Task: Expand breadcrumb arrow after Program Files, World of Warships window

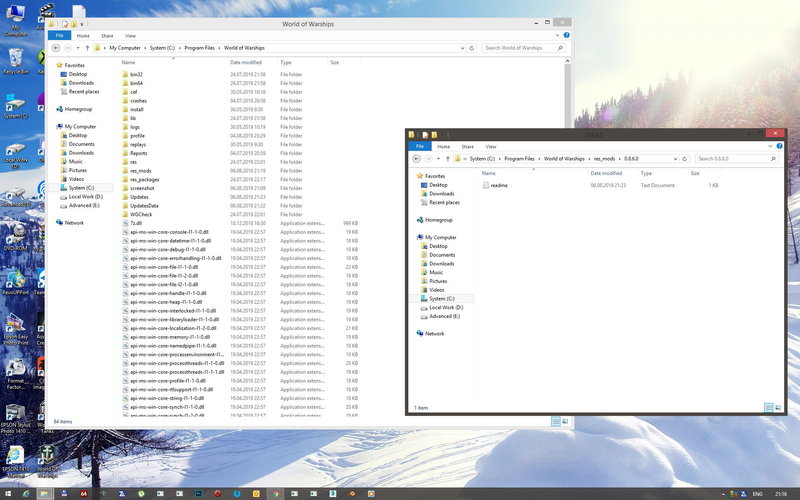Action: pyautogui.click(x=219, y=48)
